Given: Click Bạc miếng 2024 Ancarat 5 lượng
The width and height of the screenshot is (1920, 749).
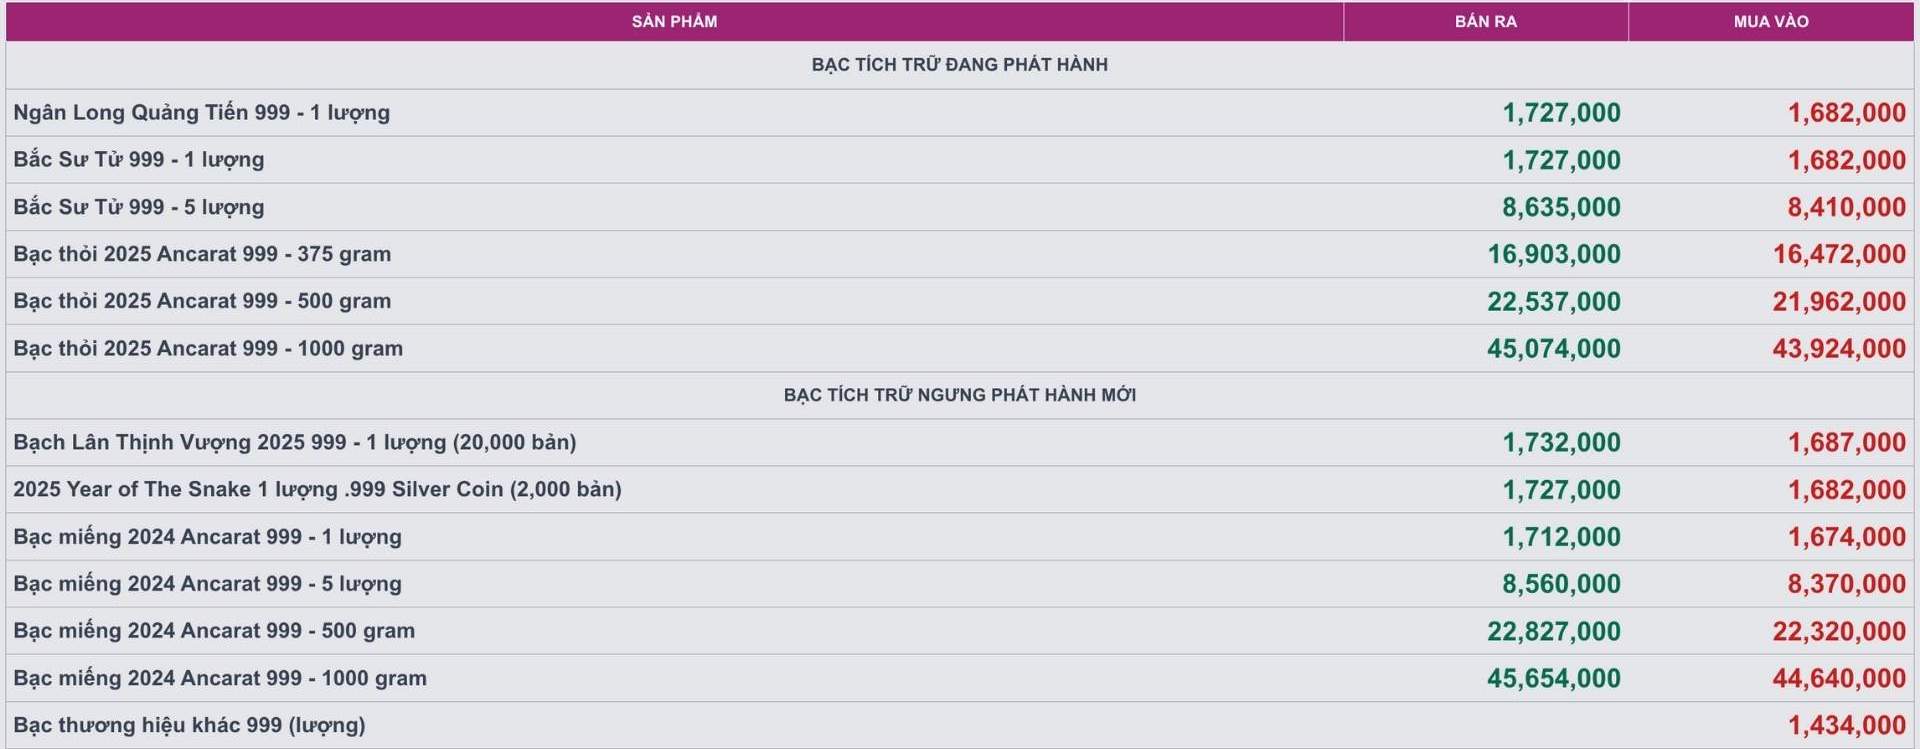Looking at the screenshot, I should click(x=207, y=583).
